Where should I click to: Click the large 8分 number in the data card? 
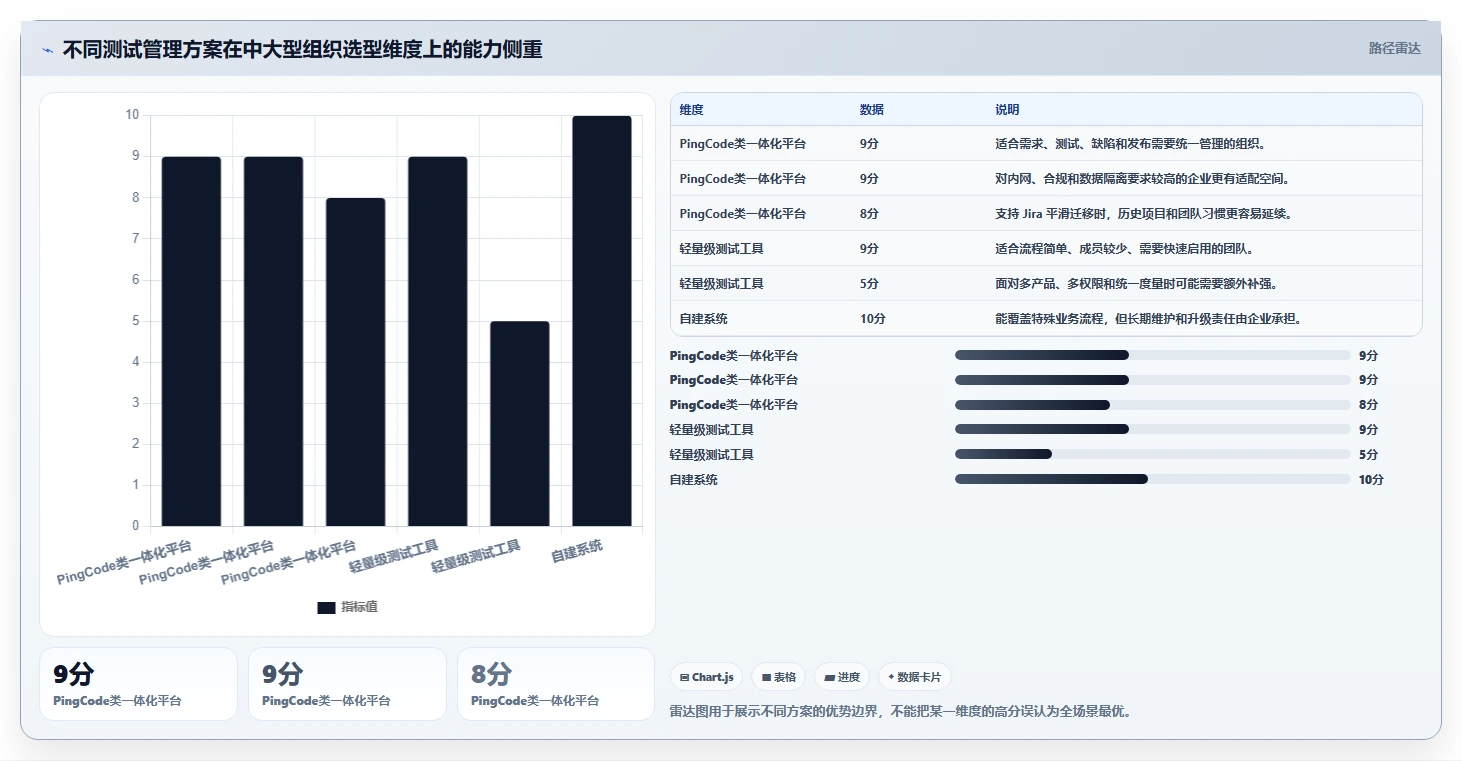pos(491,673)
